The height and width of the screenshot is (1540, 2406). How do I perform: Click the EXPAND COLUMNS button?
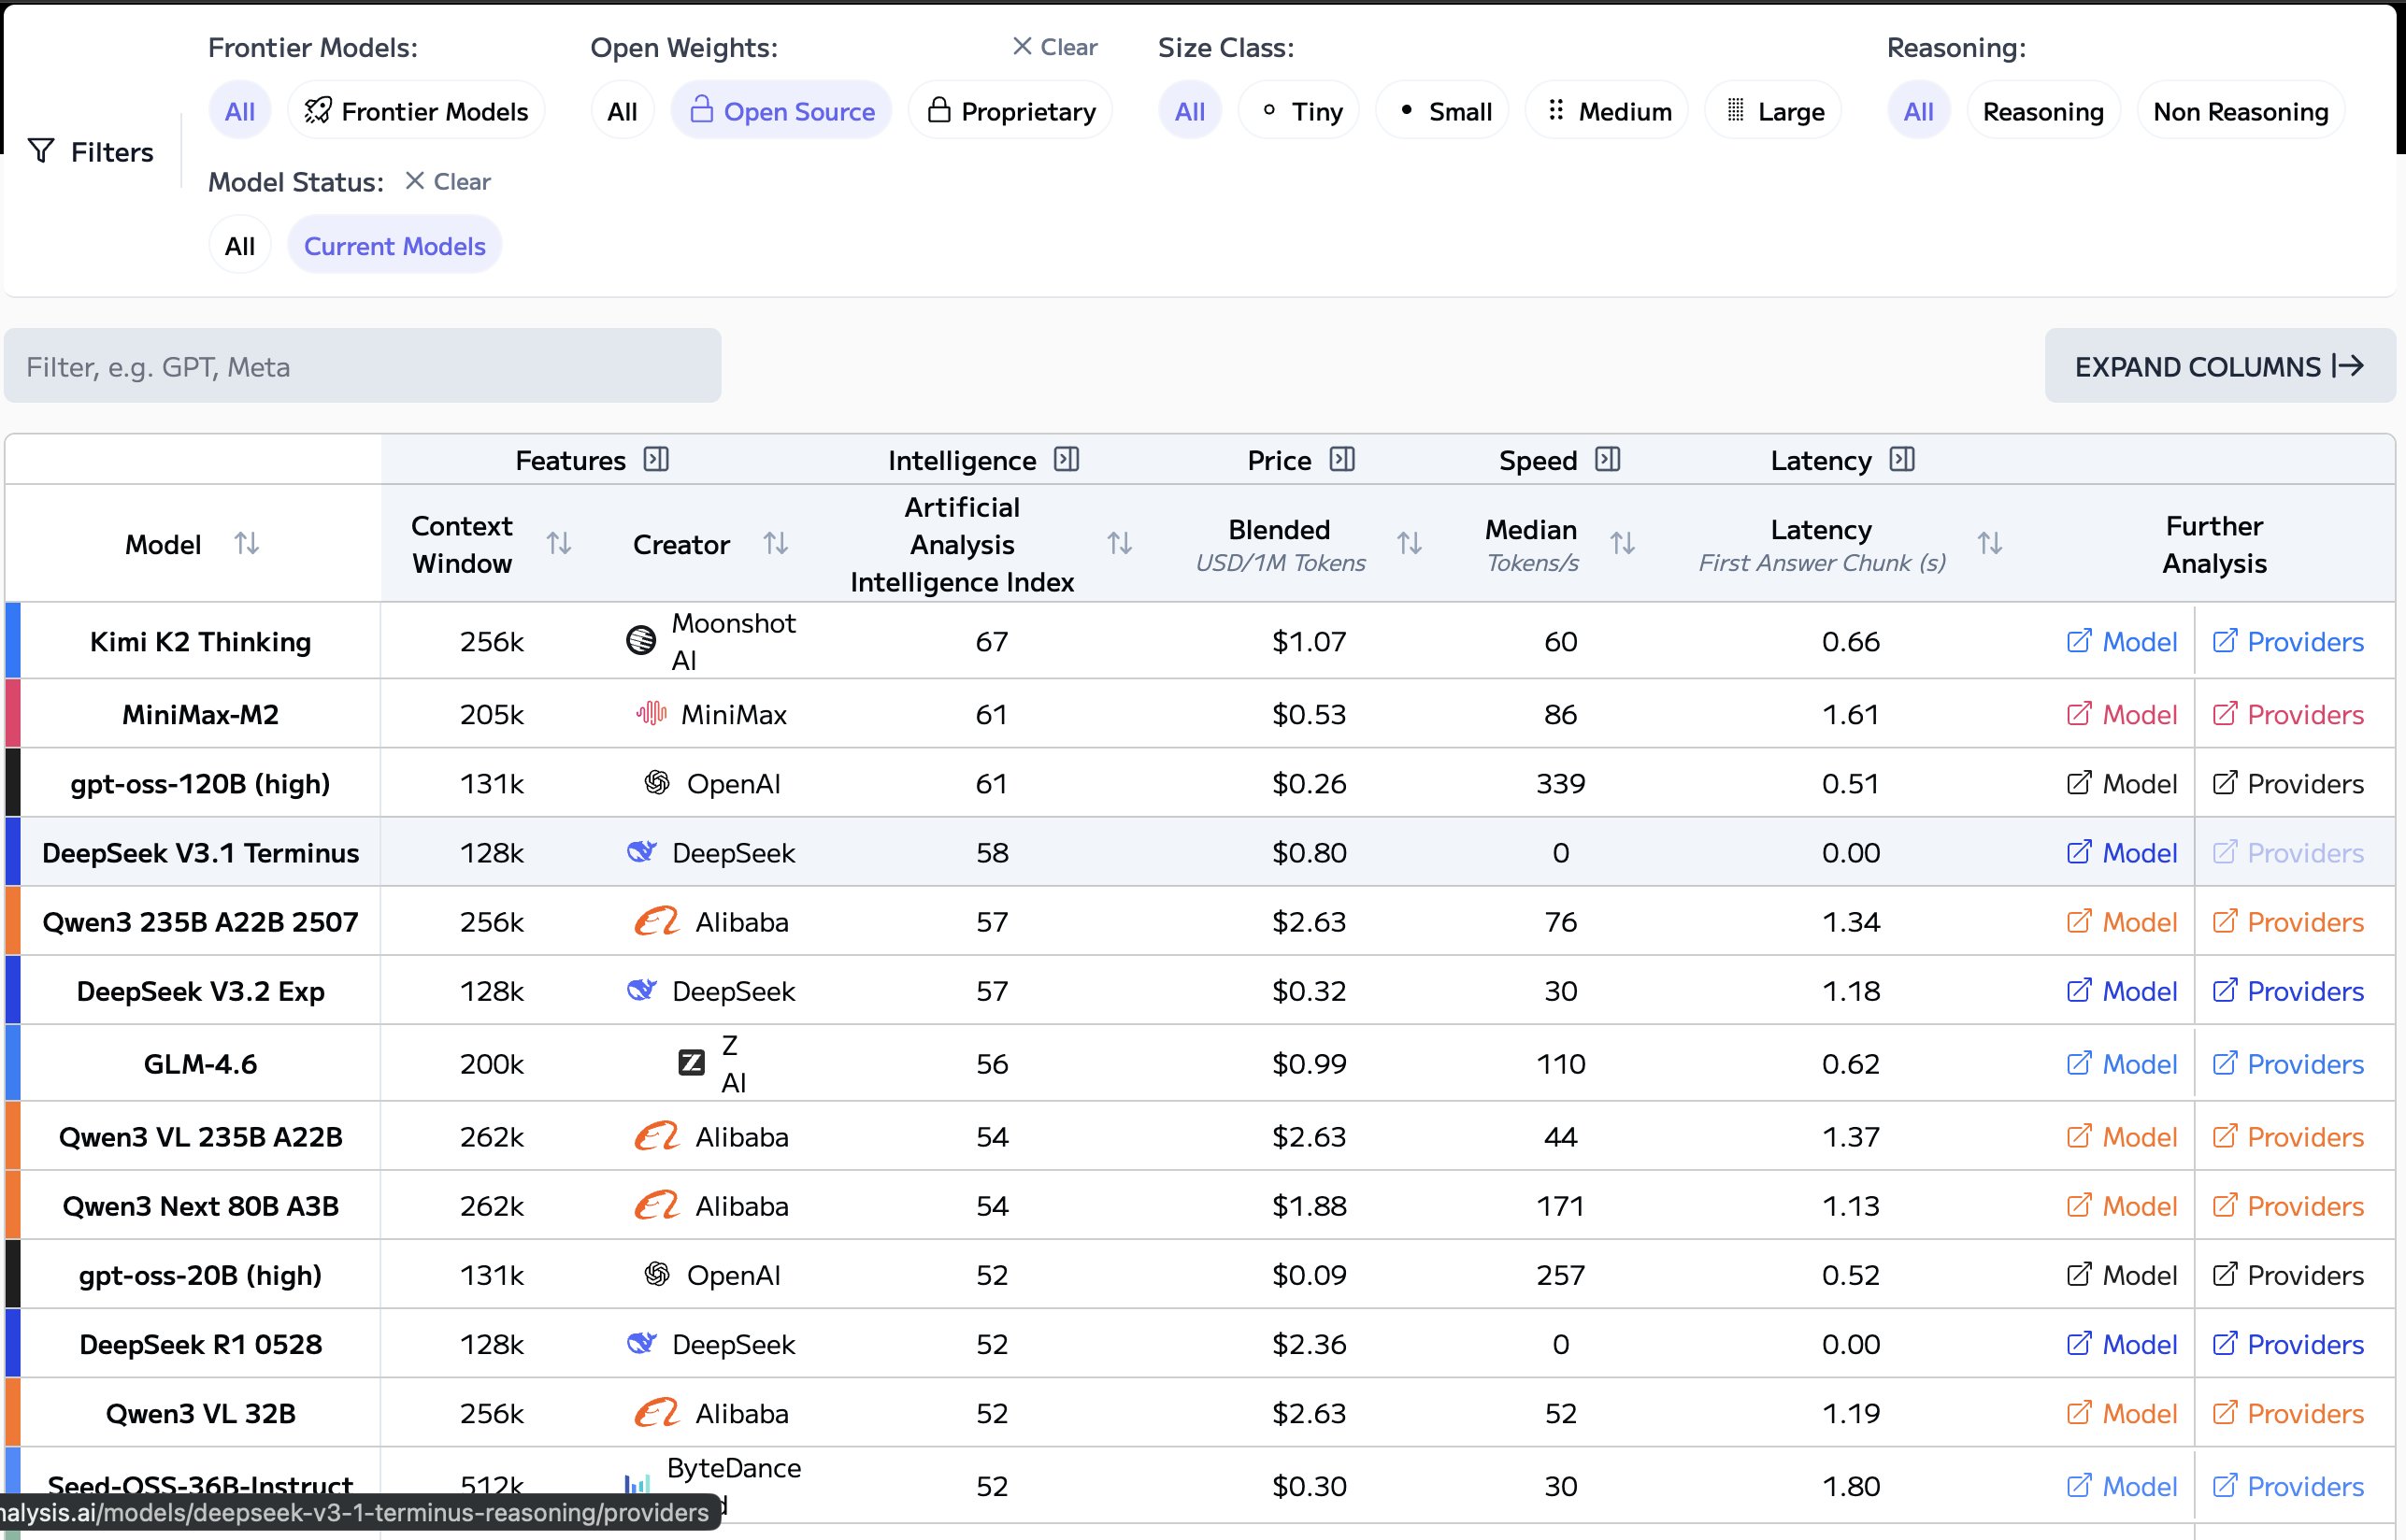tap(2218, 366)
